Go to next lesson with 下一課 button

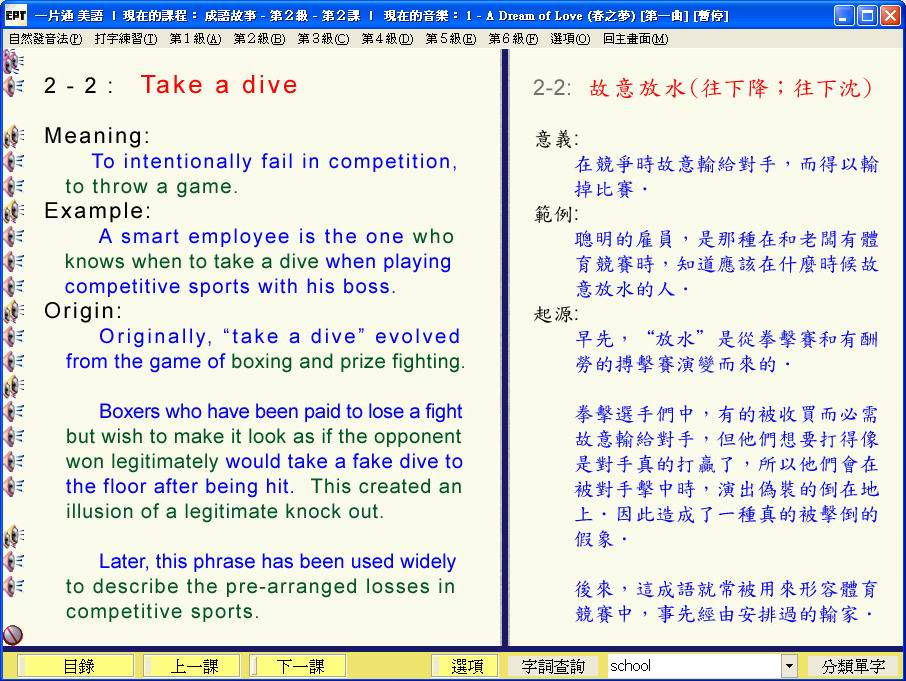299,666
